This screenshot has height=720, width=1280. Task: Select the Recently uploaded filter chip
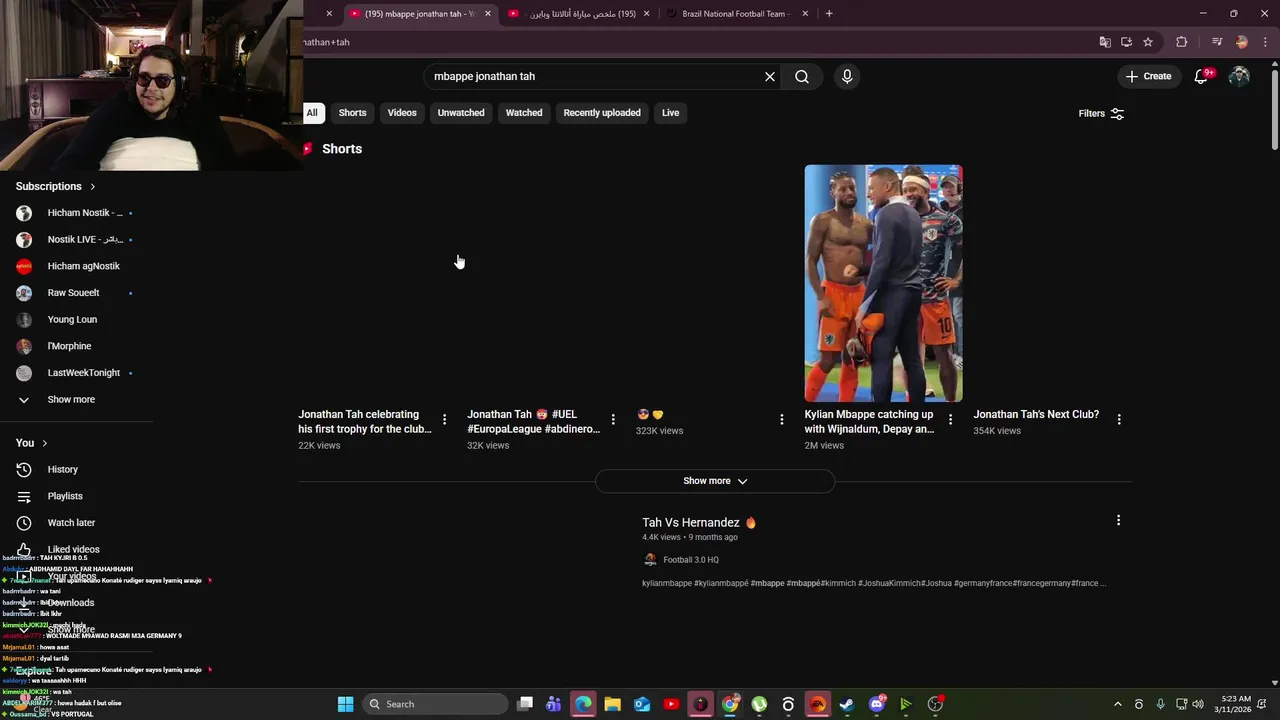click(602, 113)
